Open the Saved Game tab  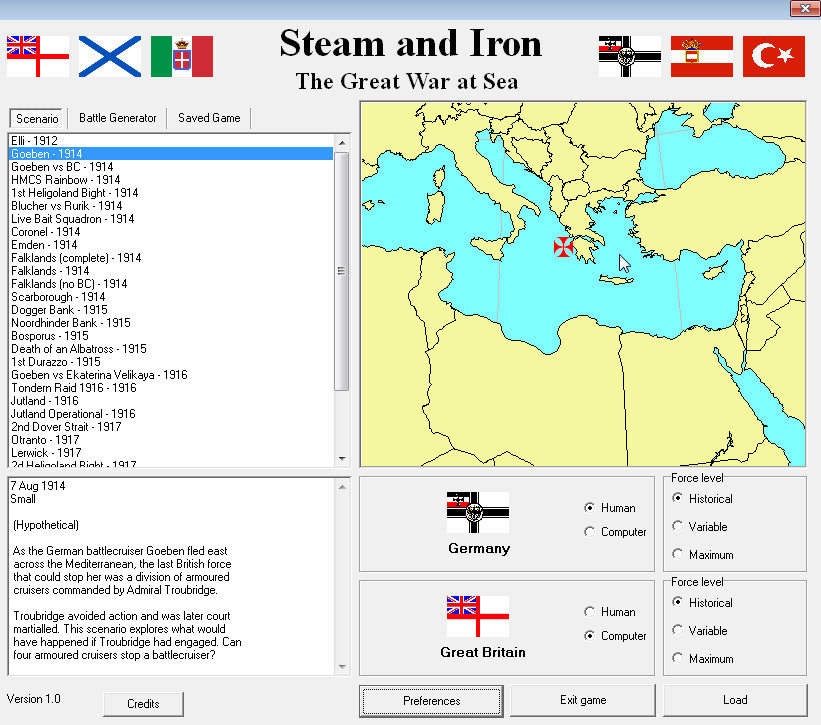(209, 118)
